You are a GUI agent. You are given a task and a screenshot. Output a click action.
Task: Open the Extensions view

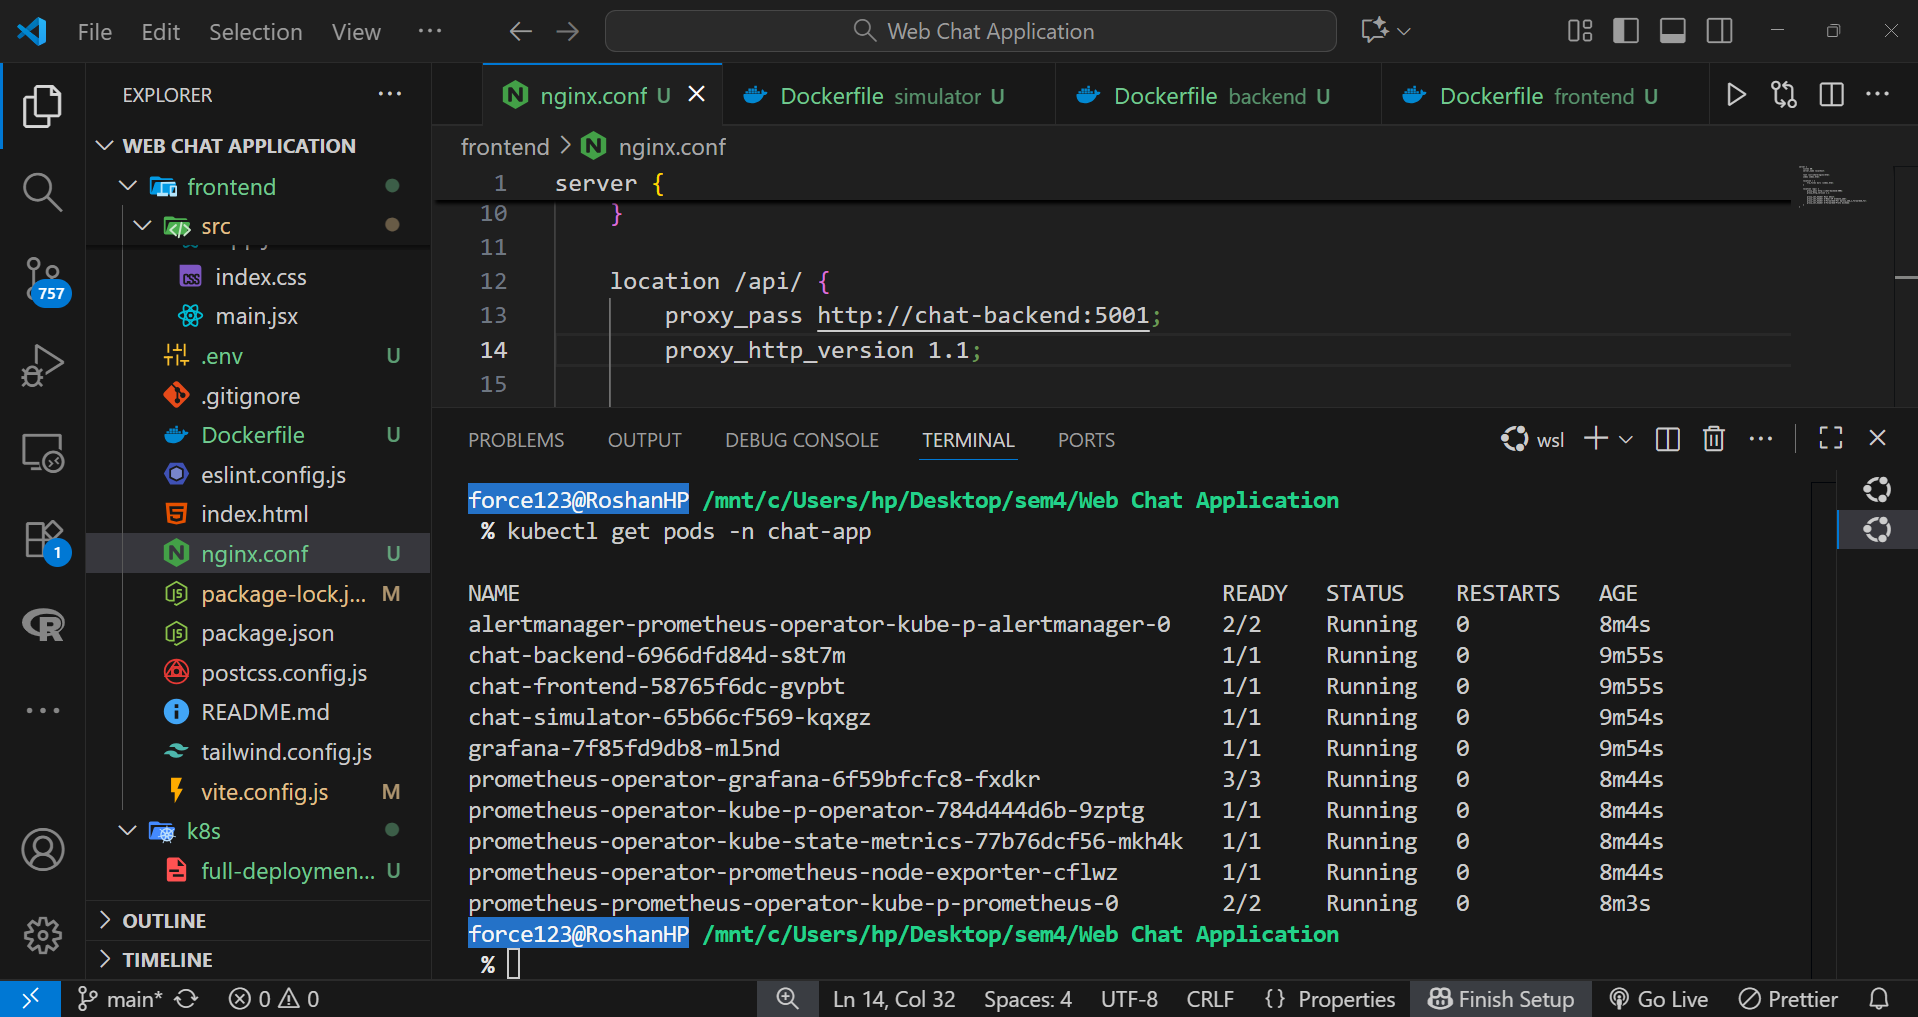[42, 540]
